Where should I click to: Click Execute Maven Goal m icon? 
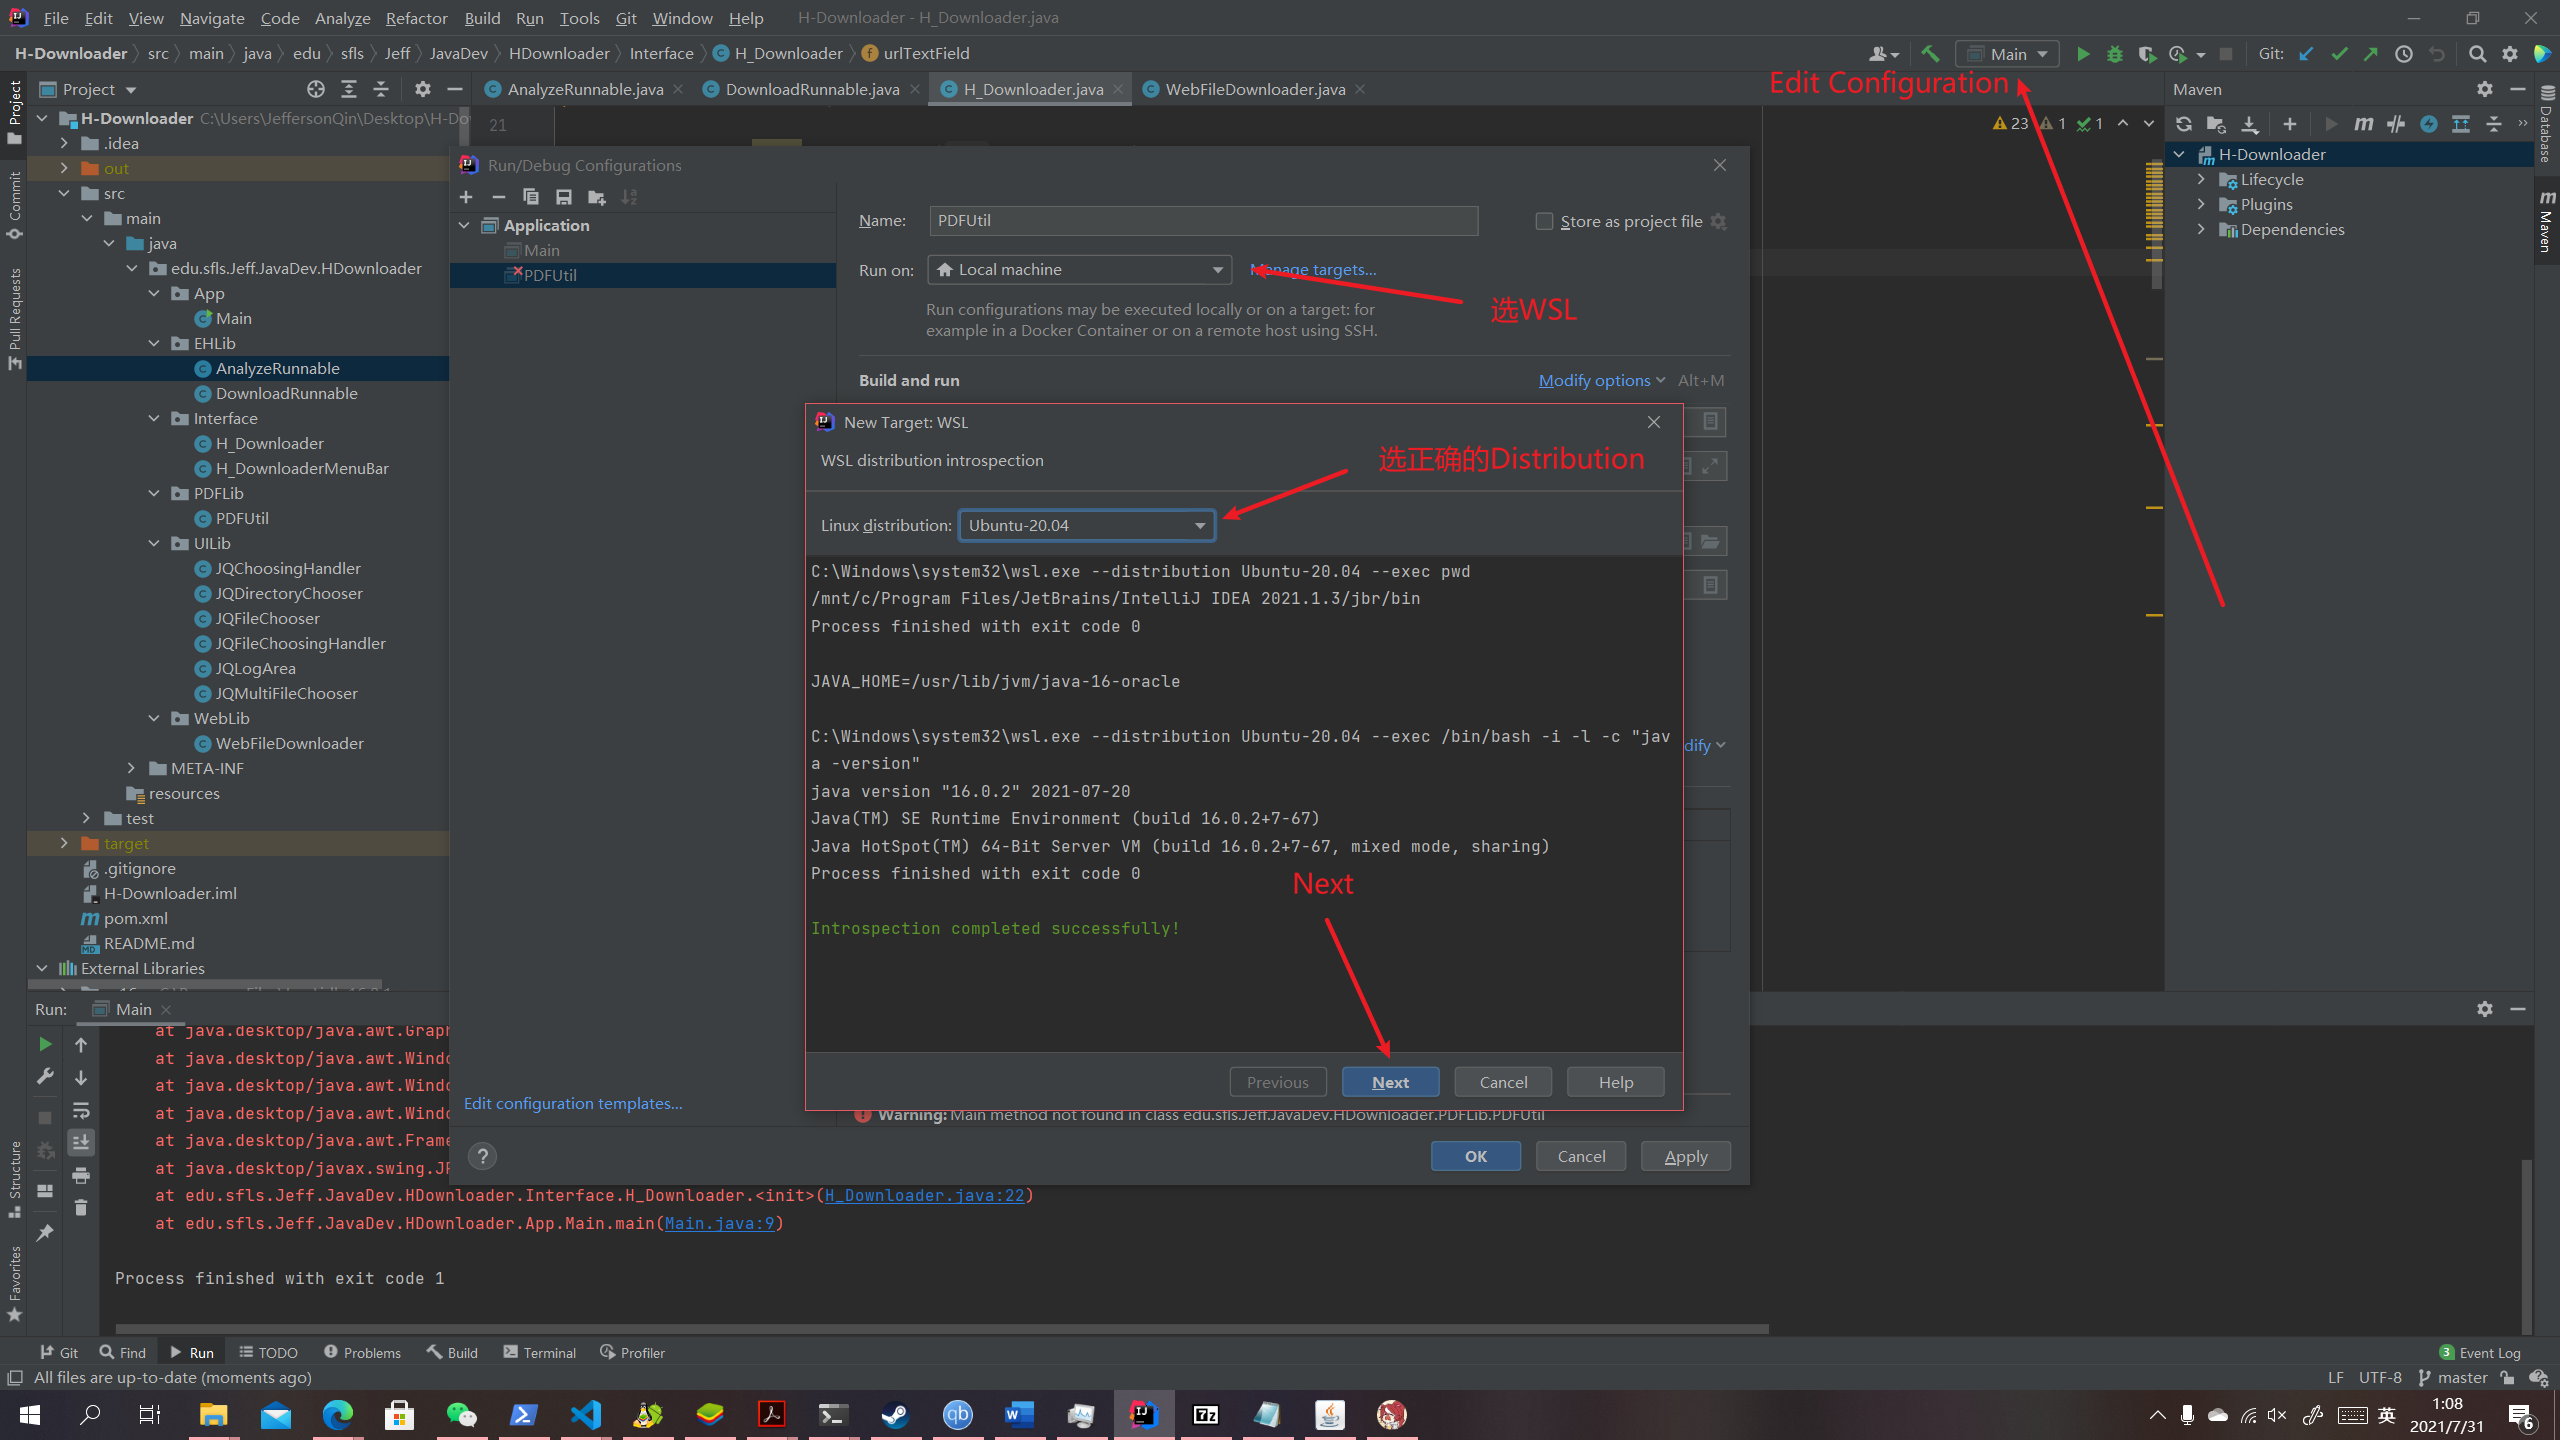(x=2363, y=124)
